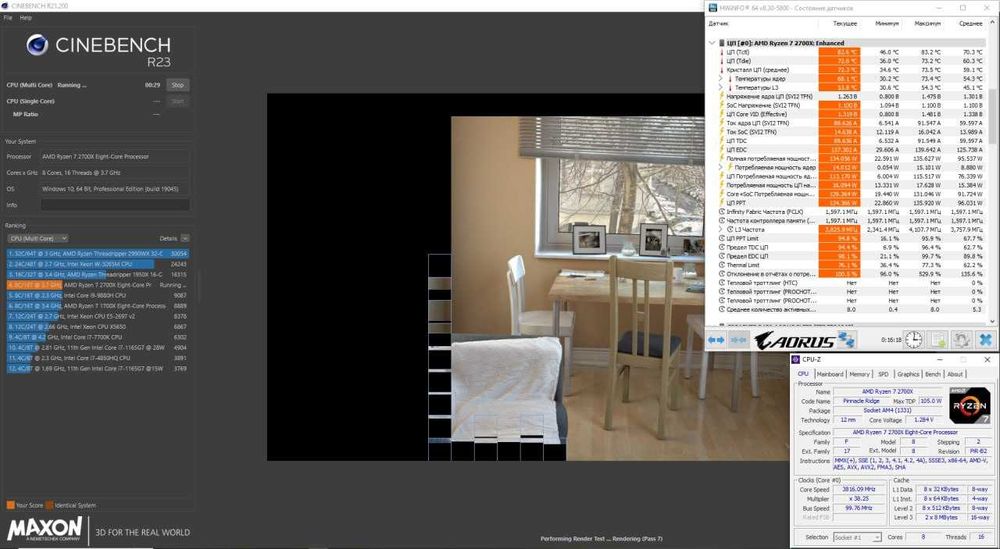This screenshot has width=1000, height=549.
Task: Select the Threadripper 2990WX ranking row
Action: click(x=98, y=254)
